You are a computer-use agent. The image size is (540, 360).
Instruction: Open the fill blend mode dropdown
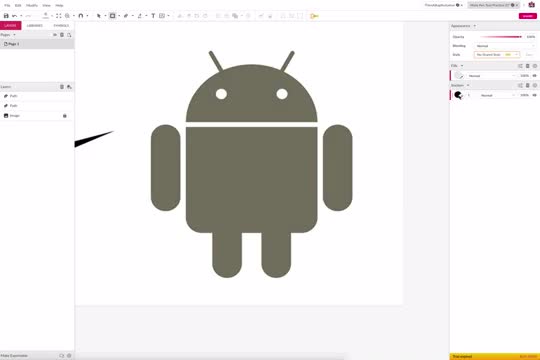click(x=492, y=76)
